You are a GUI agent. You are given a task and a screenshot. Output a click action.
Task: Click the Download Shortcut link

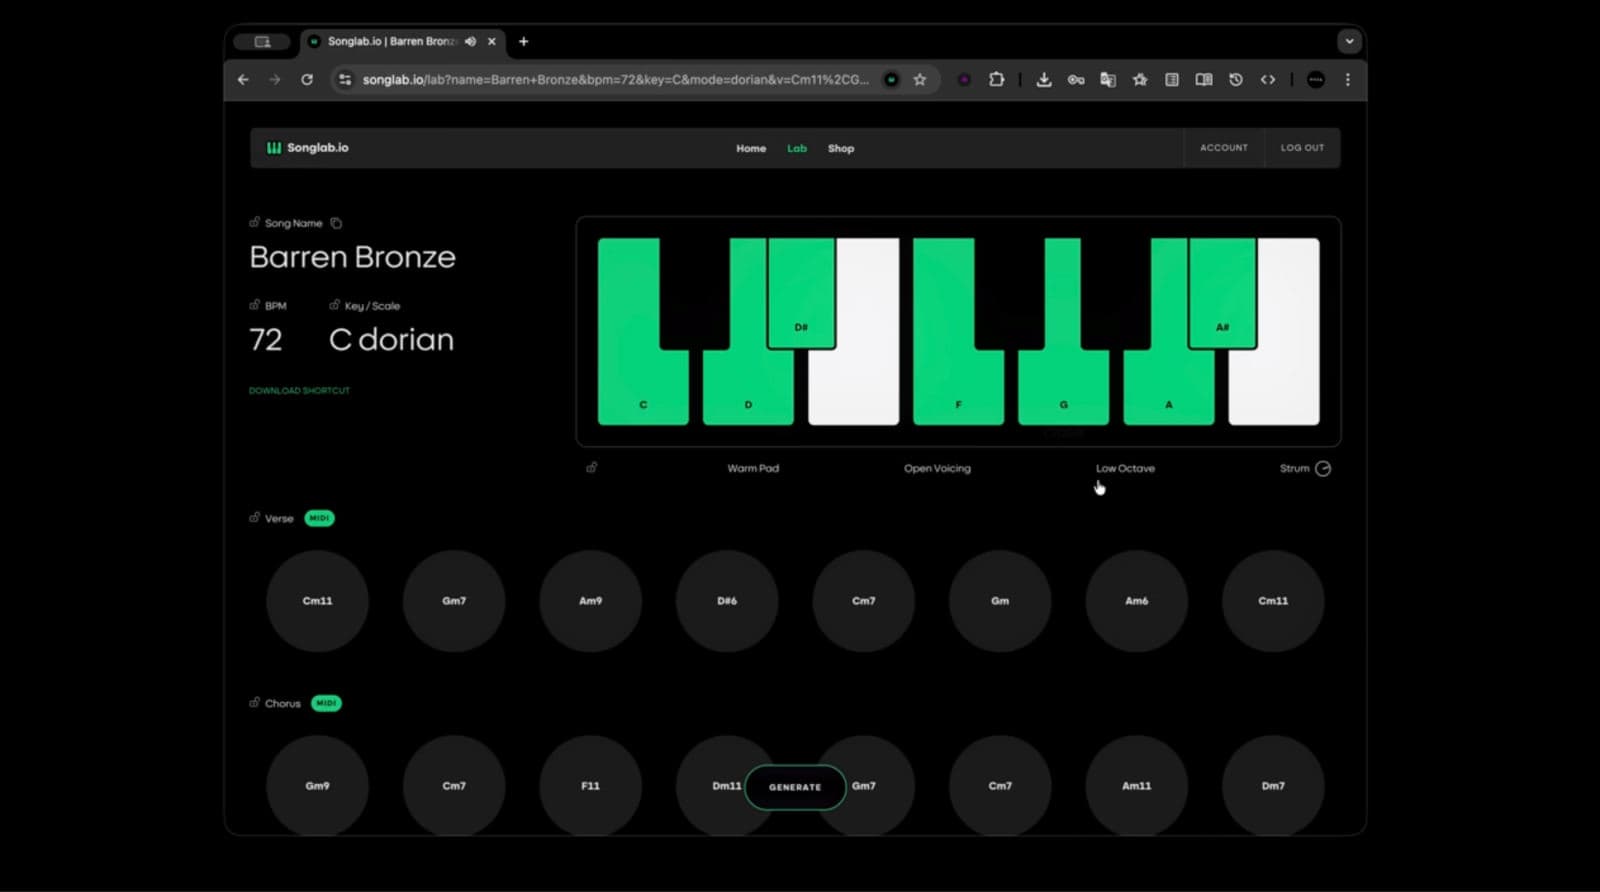[299, 391]
